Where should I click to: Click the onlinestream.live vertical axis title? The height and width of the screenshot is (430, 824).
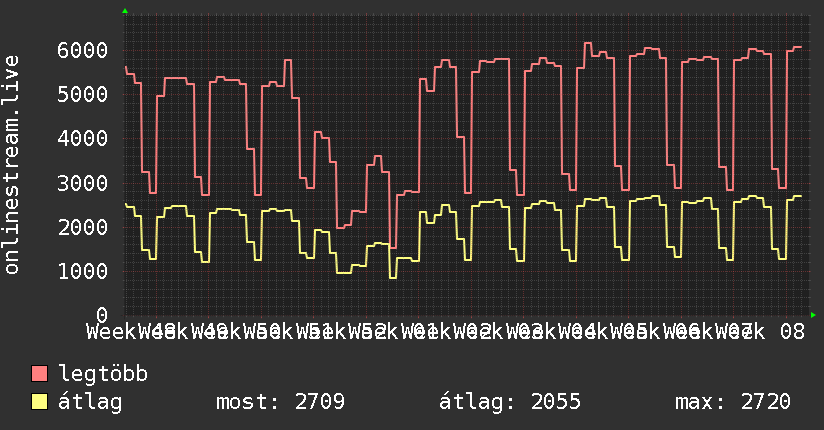tap(12, 165)
